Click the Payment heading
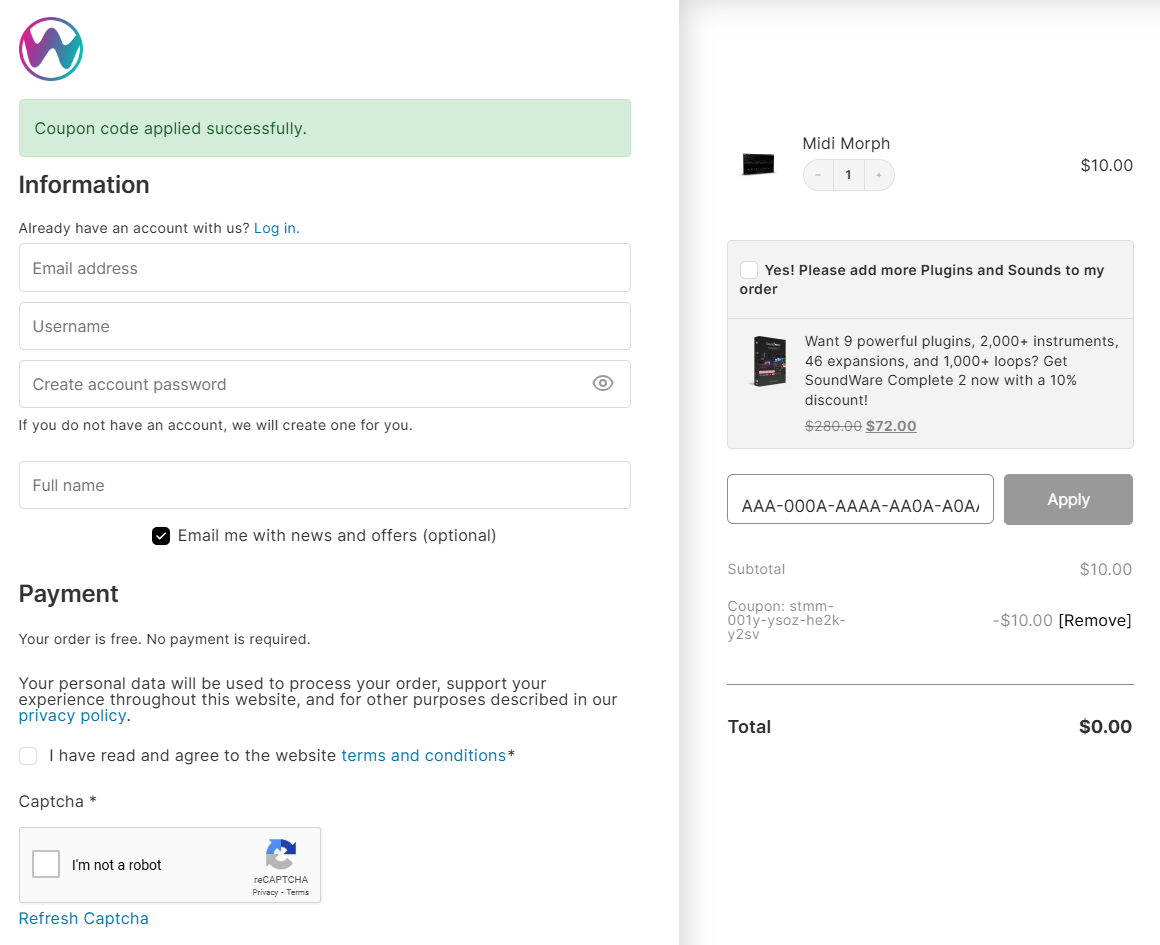The width and height of the screenshot is (1160, 945). pos(68,593)
